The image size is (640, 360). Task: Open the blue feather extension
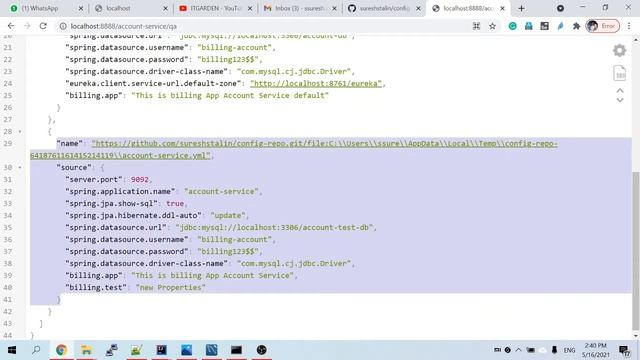[x=560, y=26]
